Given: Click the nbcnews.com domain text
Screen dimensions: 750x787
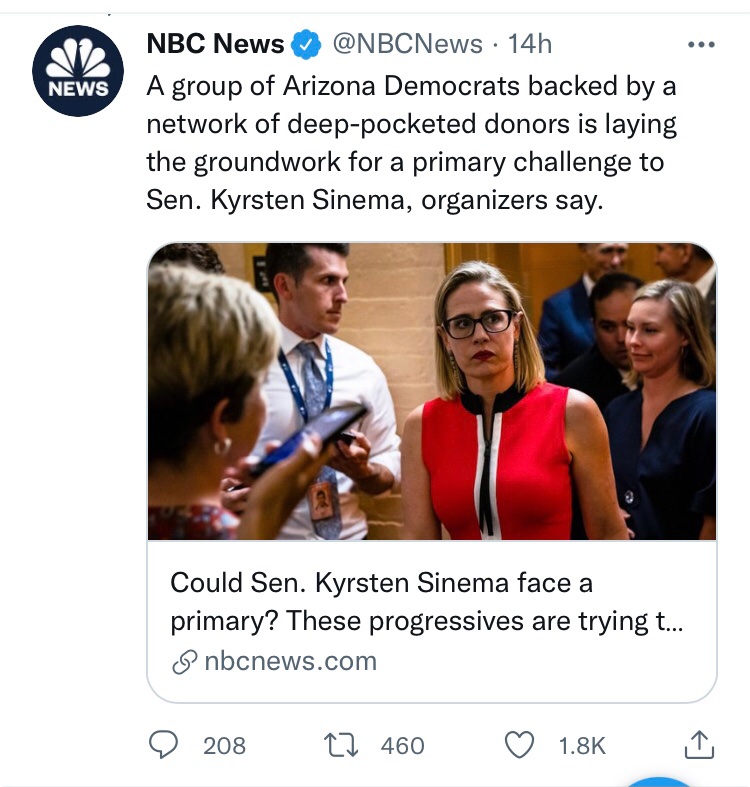Looking at the screenshot, I should [x=290, y=661].
